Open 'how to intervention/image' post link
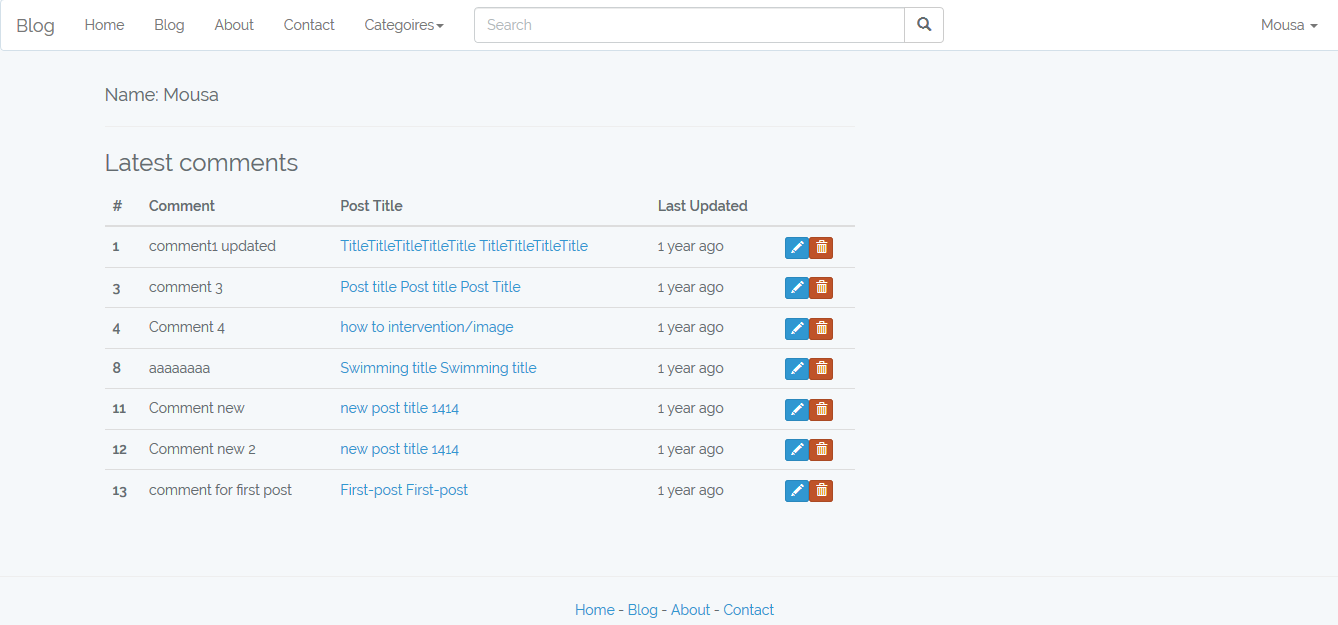Image resolution: width=1338 pixels, height=625 pixels. (x=426, y=327)
